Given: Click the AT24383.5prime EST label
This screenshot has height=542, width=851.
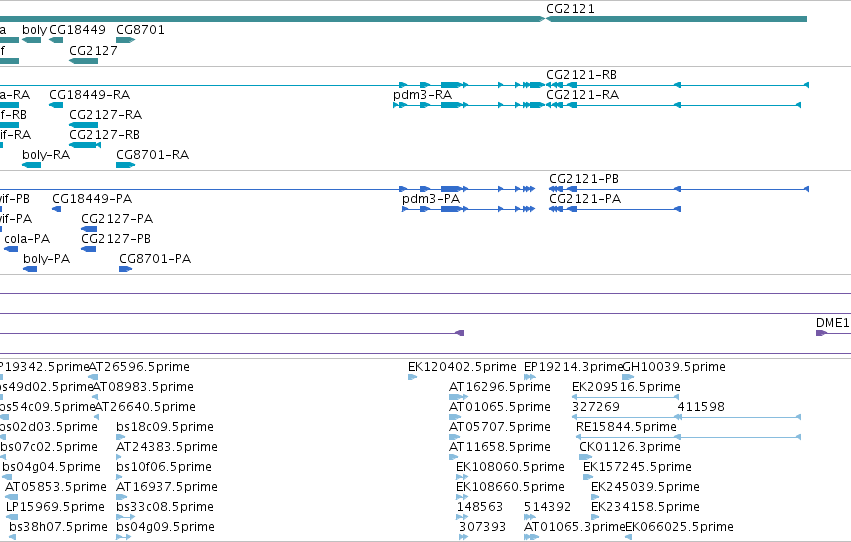Looking at the screenshot, I should pyautogui.click(x=167, y=447).
